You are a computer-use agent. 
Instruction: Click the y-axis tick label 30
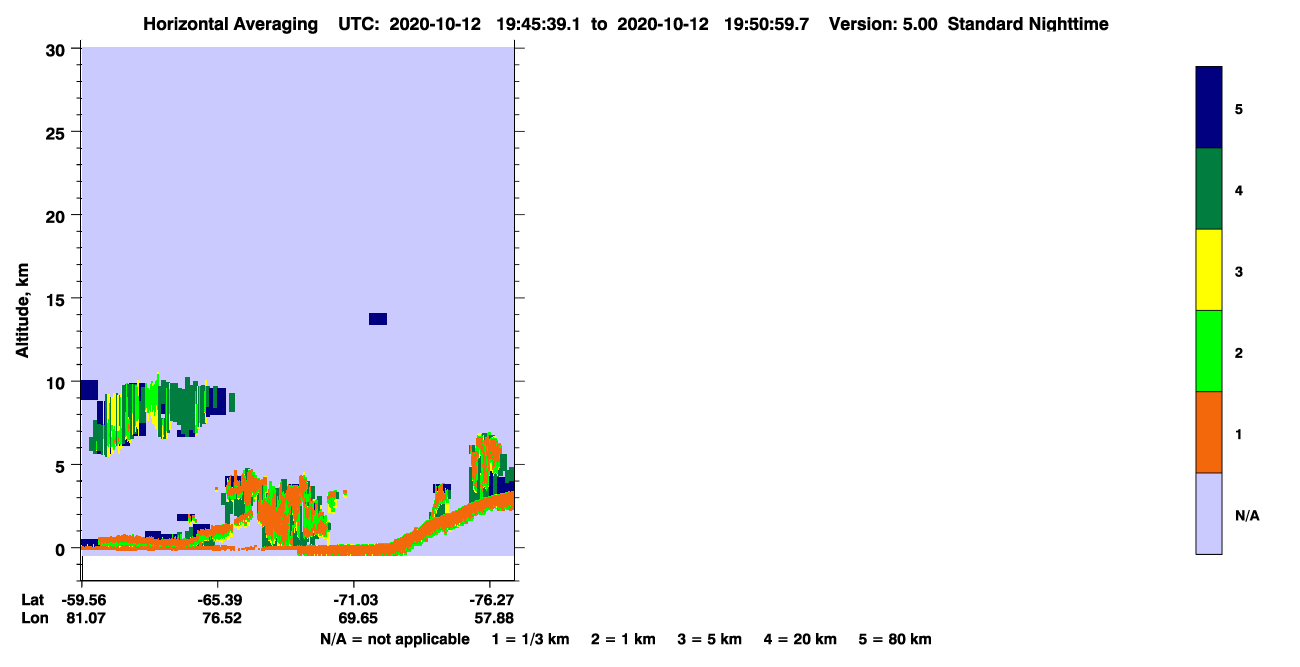pyautogui.click(x=57, y=49)
